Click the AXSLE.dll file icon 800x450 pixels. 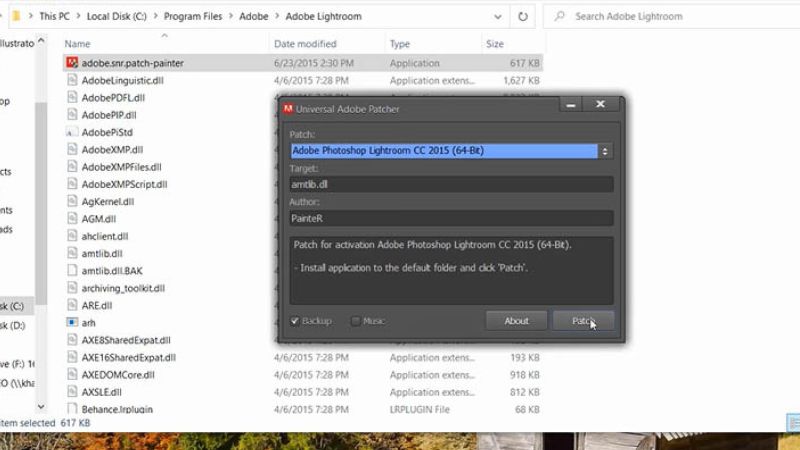(x=72, y=392)
